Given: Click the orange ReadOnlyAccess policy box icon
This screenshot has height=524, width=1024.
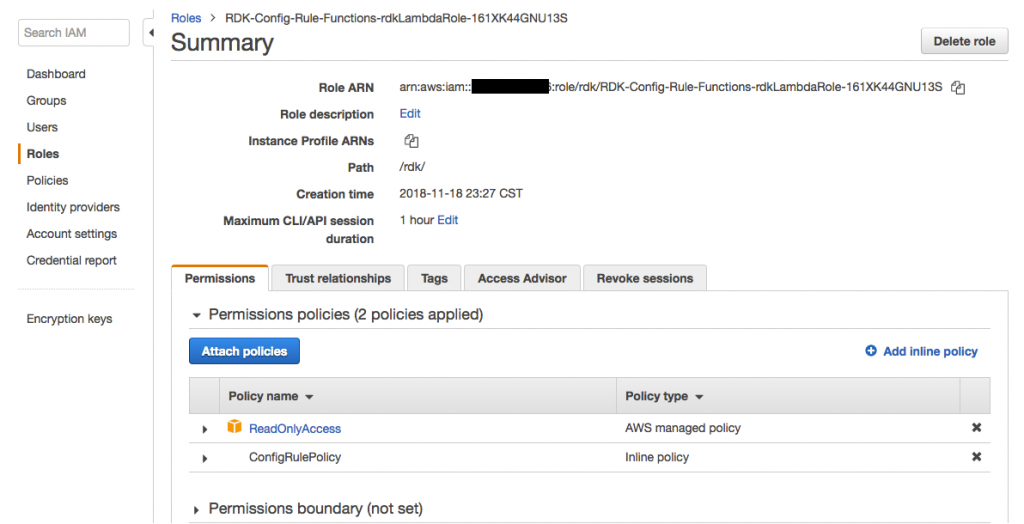Looking at the screenshot, I should (234, 427).
